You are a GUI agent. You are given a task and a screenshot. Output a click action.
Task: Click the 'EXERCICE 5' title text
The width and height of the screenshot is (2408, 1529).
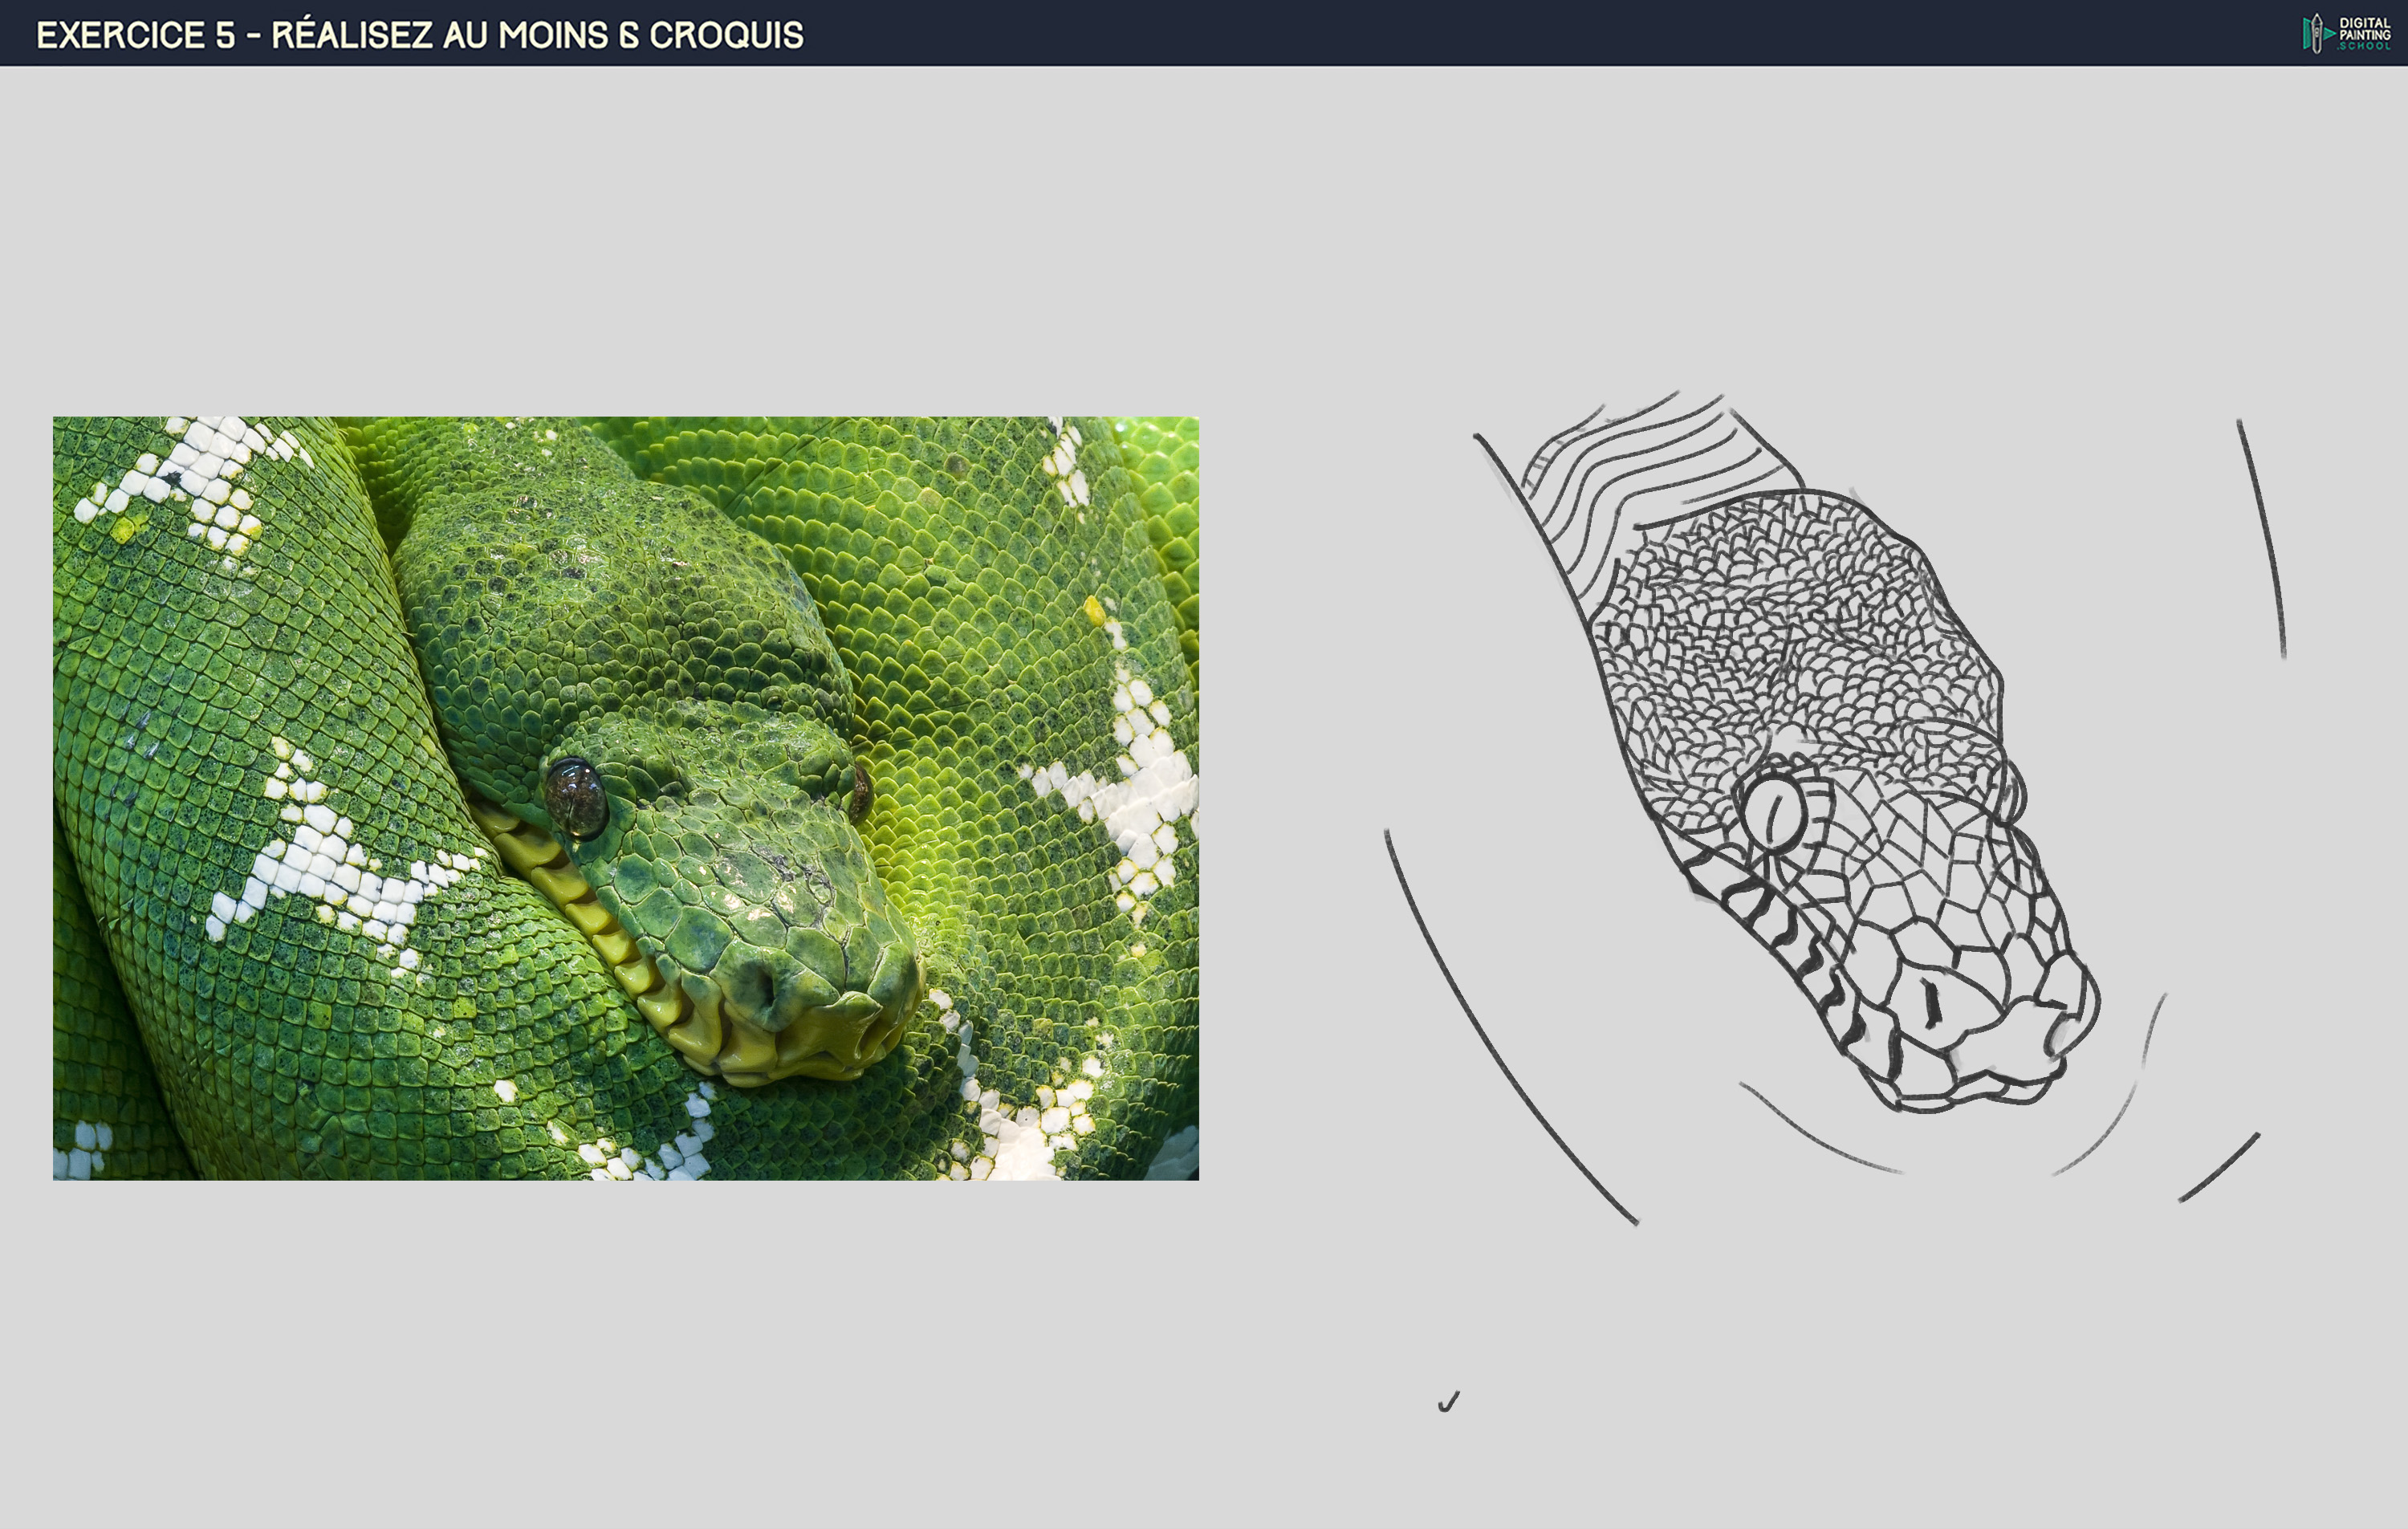click(x=136, y=35)
